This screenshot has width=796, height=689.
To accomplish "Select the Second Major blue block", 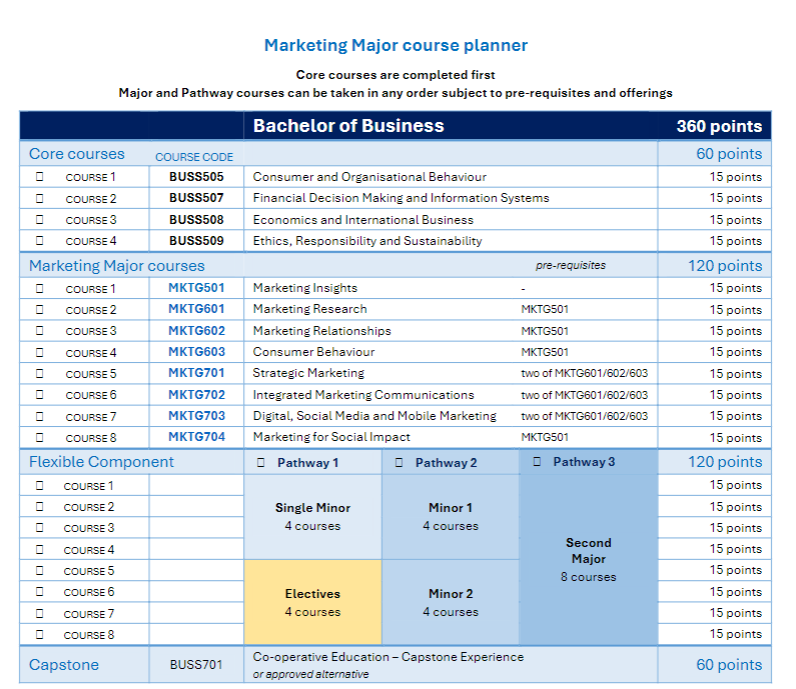I will (588, 559).
